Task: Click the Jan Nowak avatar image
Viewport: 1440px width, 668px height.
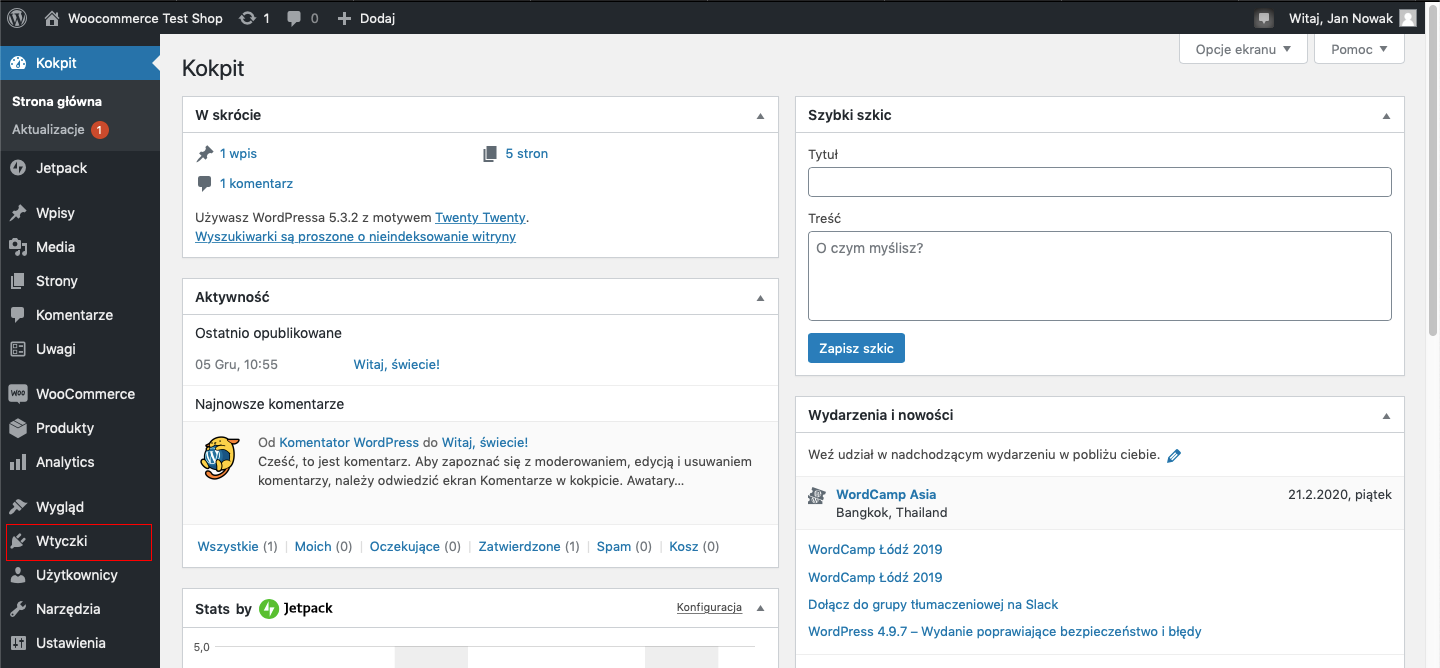Action: click(1407, 18)
